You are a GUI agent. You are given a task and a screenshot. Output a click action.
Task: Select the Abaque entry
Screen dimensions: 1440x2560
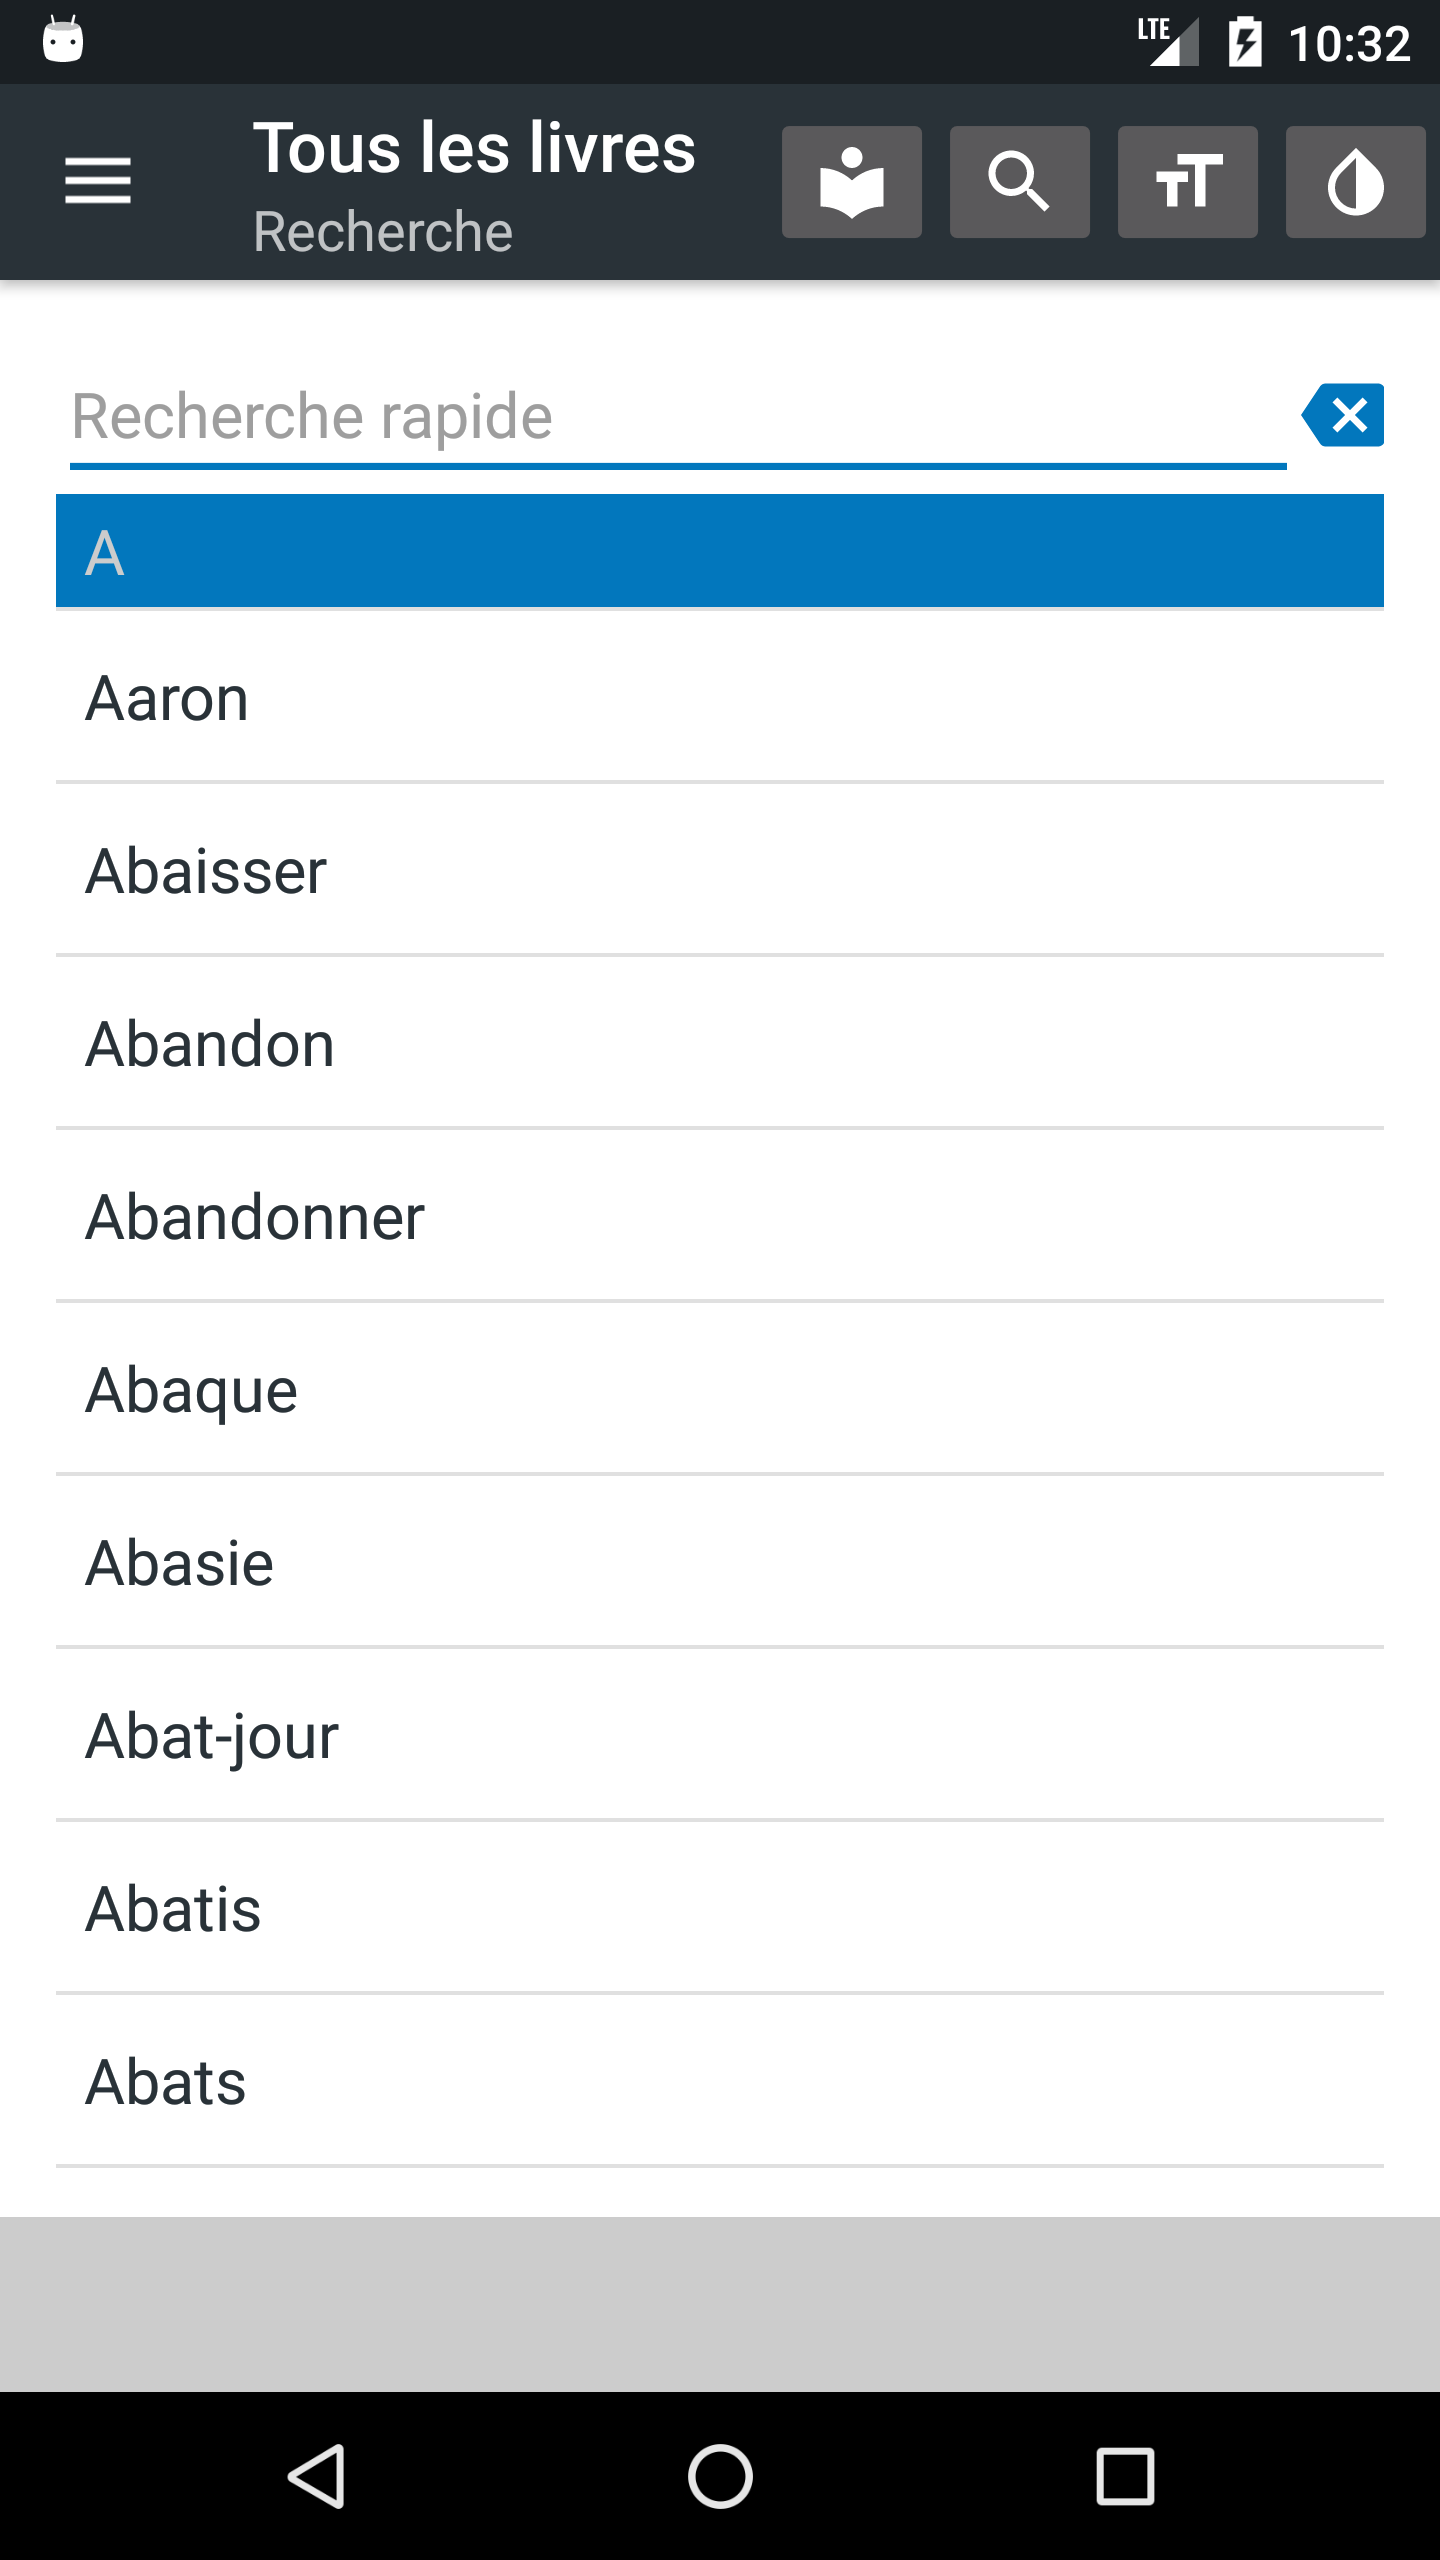[x=720, y=1389]
